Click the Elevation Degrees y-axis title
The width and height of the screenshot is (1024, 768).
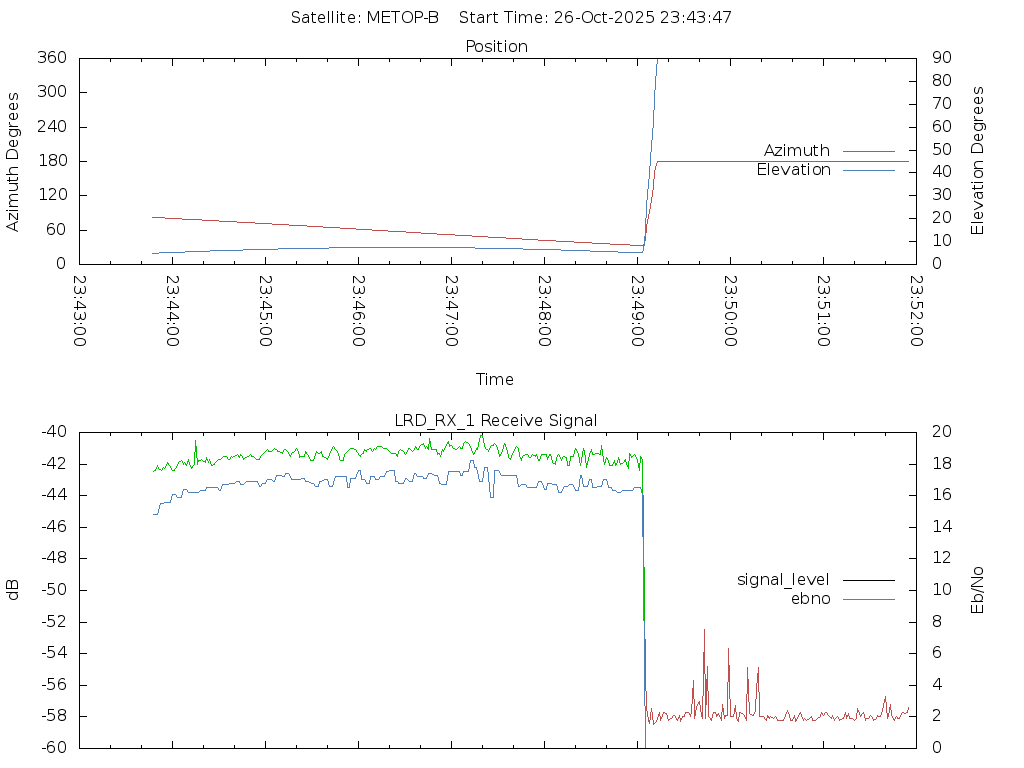(978, 161)
